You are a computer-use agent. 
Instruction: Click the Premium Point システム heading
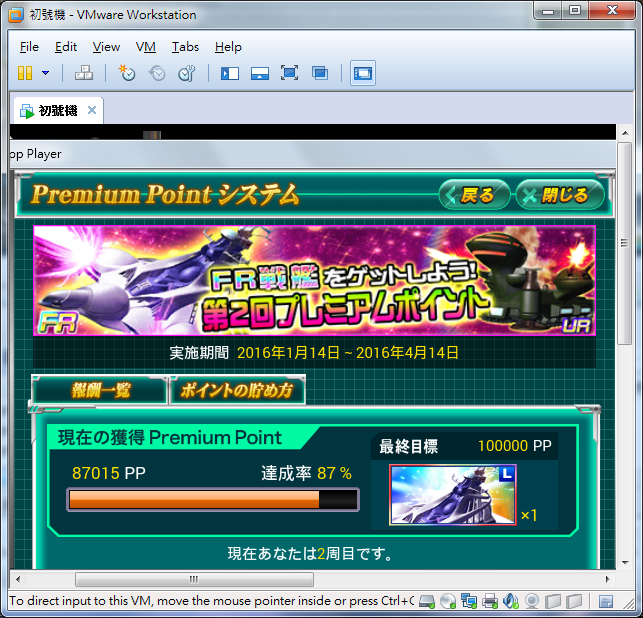pos(165,194)
